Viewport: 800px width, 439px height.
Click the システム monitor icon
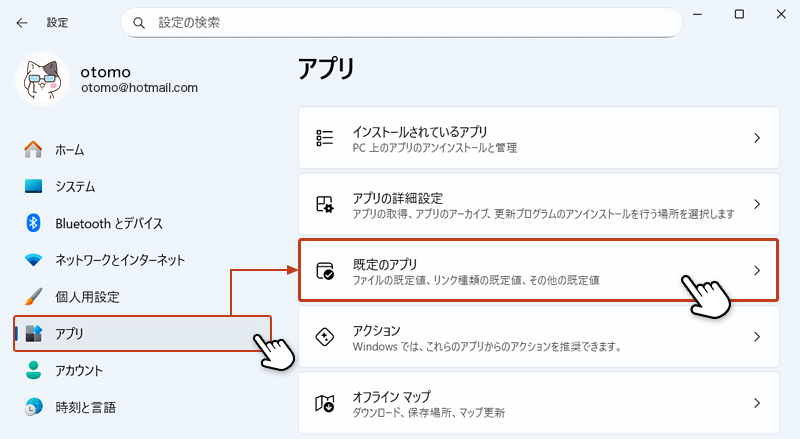point(33,186)
